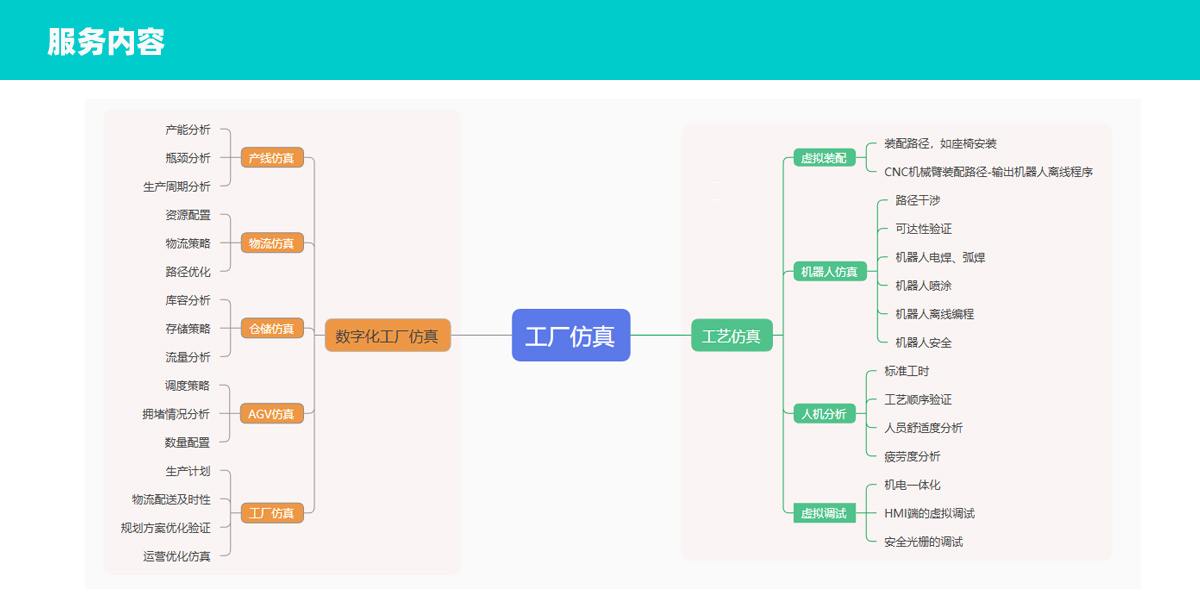Select the green 工艺仿真 branch node

(731, 336)
